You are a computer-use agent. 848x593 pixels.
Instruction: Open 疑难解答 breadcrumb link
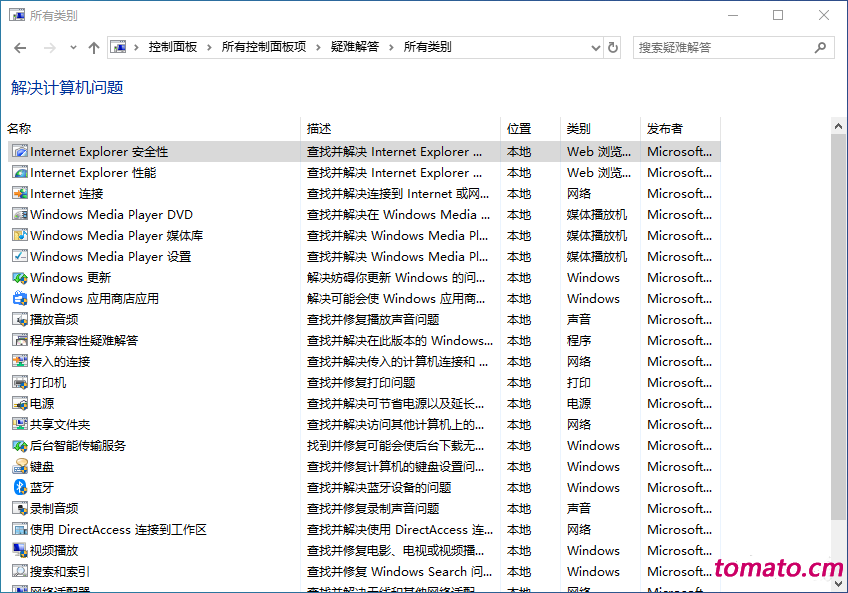[355, 47]
